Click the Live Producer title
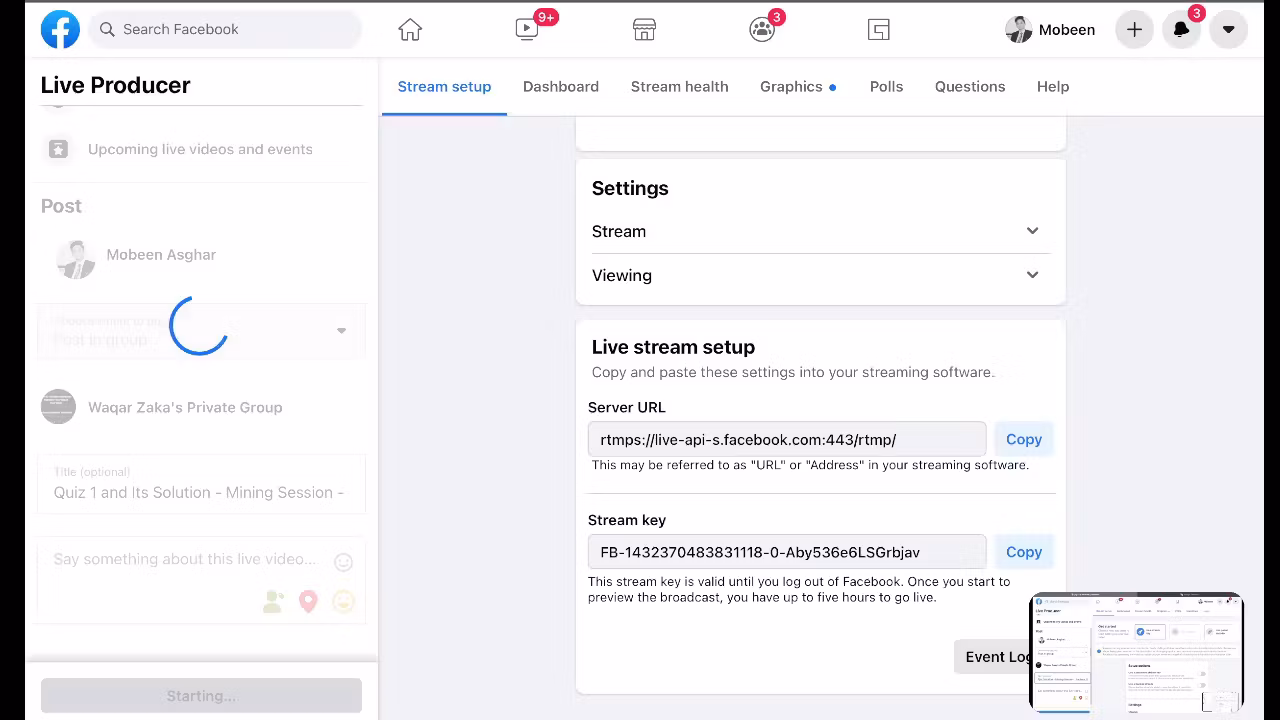1280x720 pixels. (x=116, y=85)
